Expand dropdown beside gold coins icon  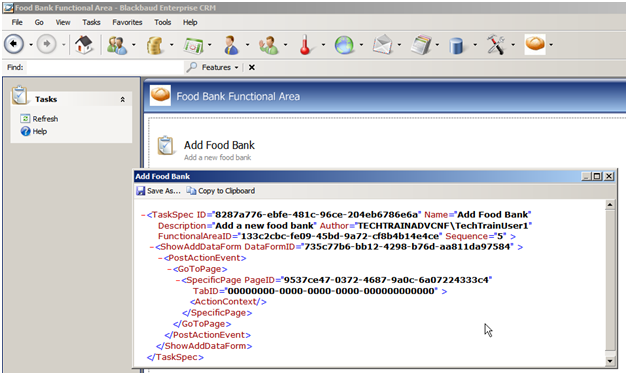(171, 45)
